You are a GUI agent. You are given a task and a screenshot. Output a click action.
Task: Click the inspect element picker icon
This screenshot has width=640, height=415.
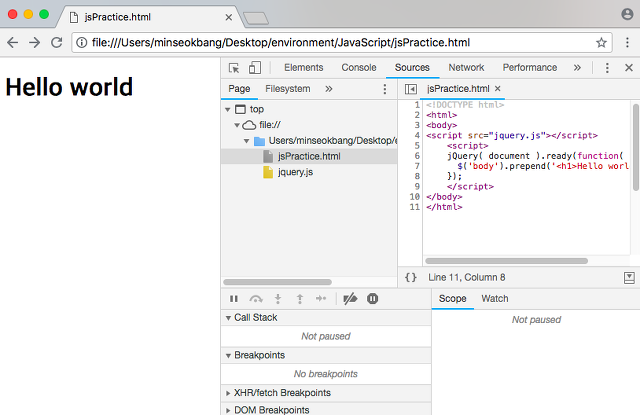[x=234, y=68]
